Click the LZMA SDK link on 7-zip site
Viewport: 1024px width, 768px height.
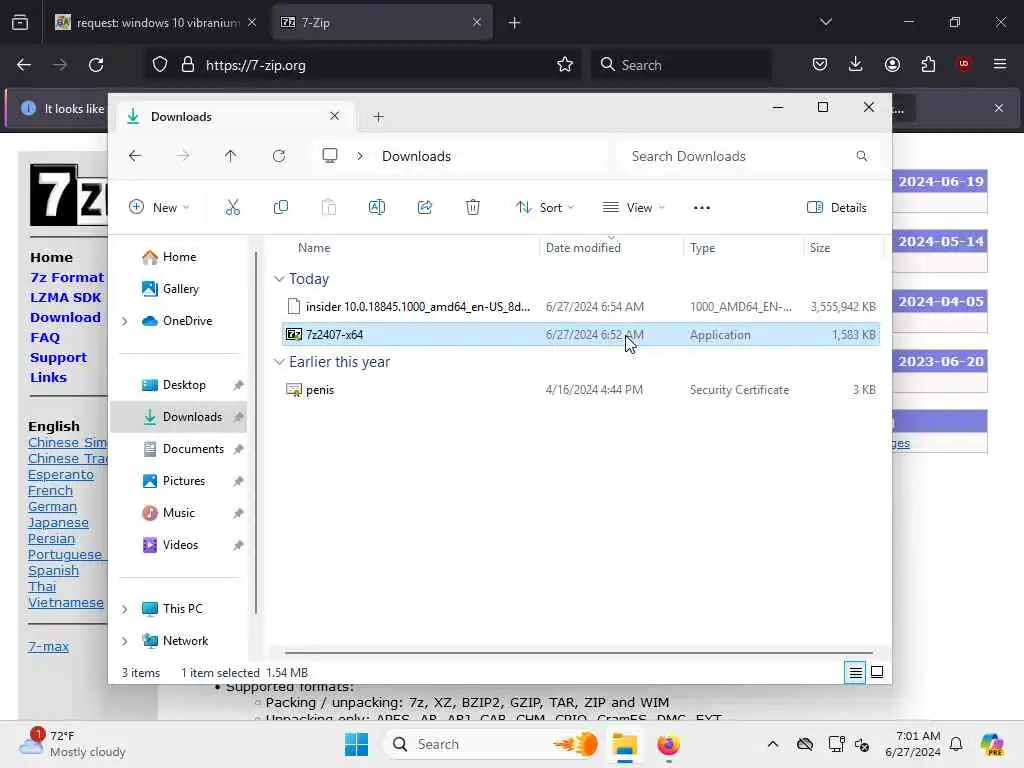click(65, 298)
